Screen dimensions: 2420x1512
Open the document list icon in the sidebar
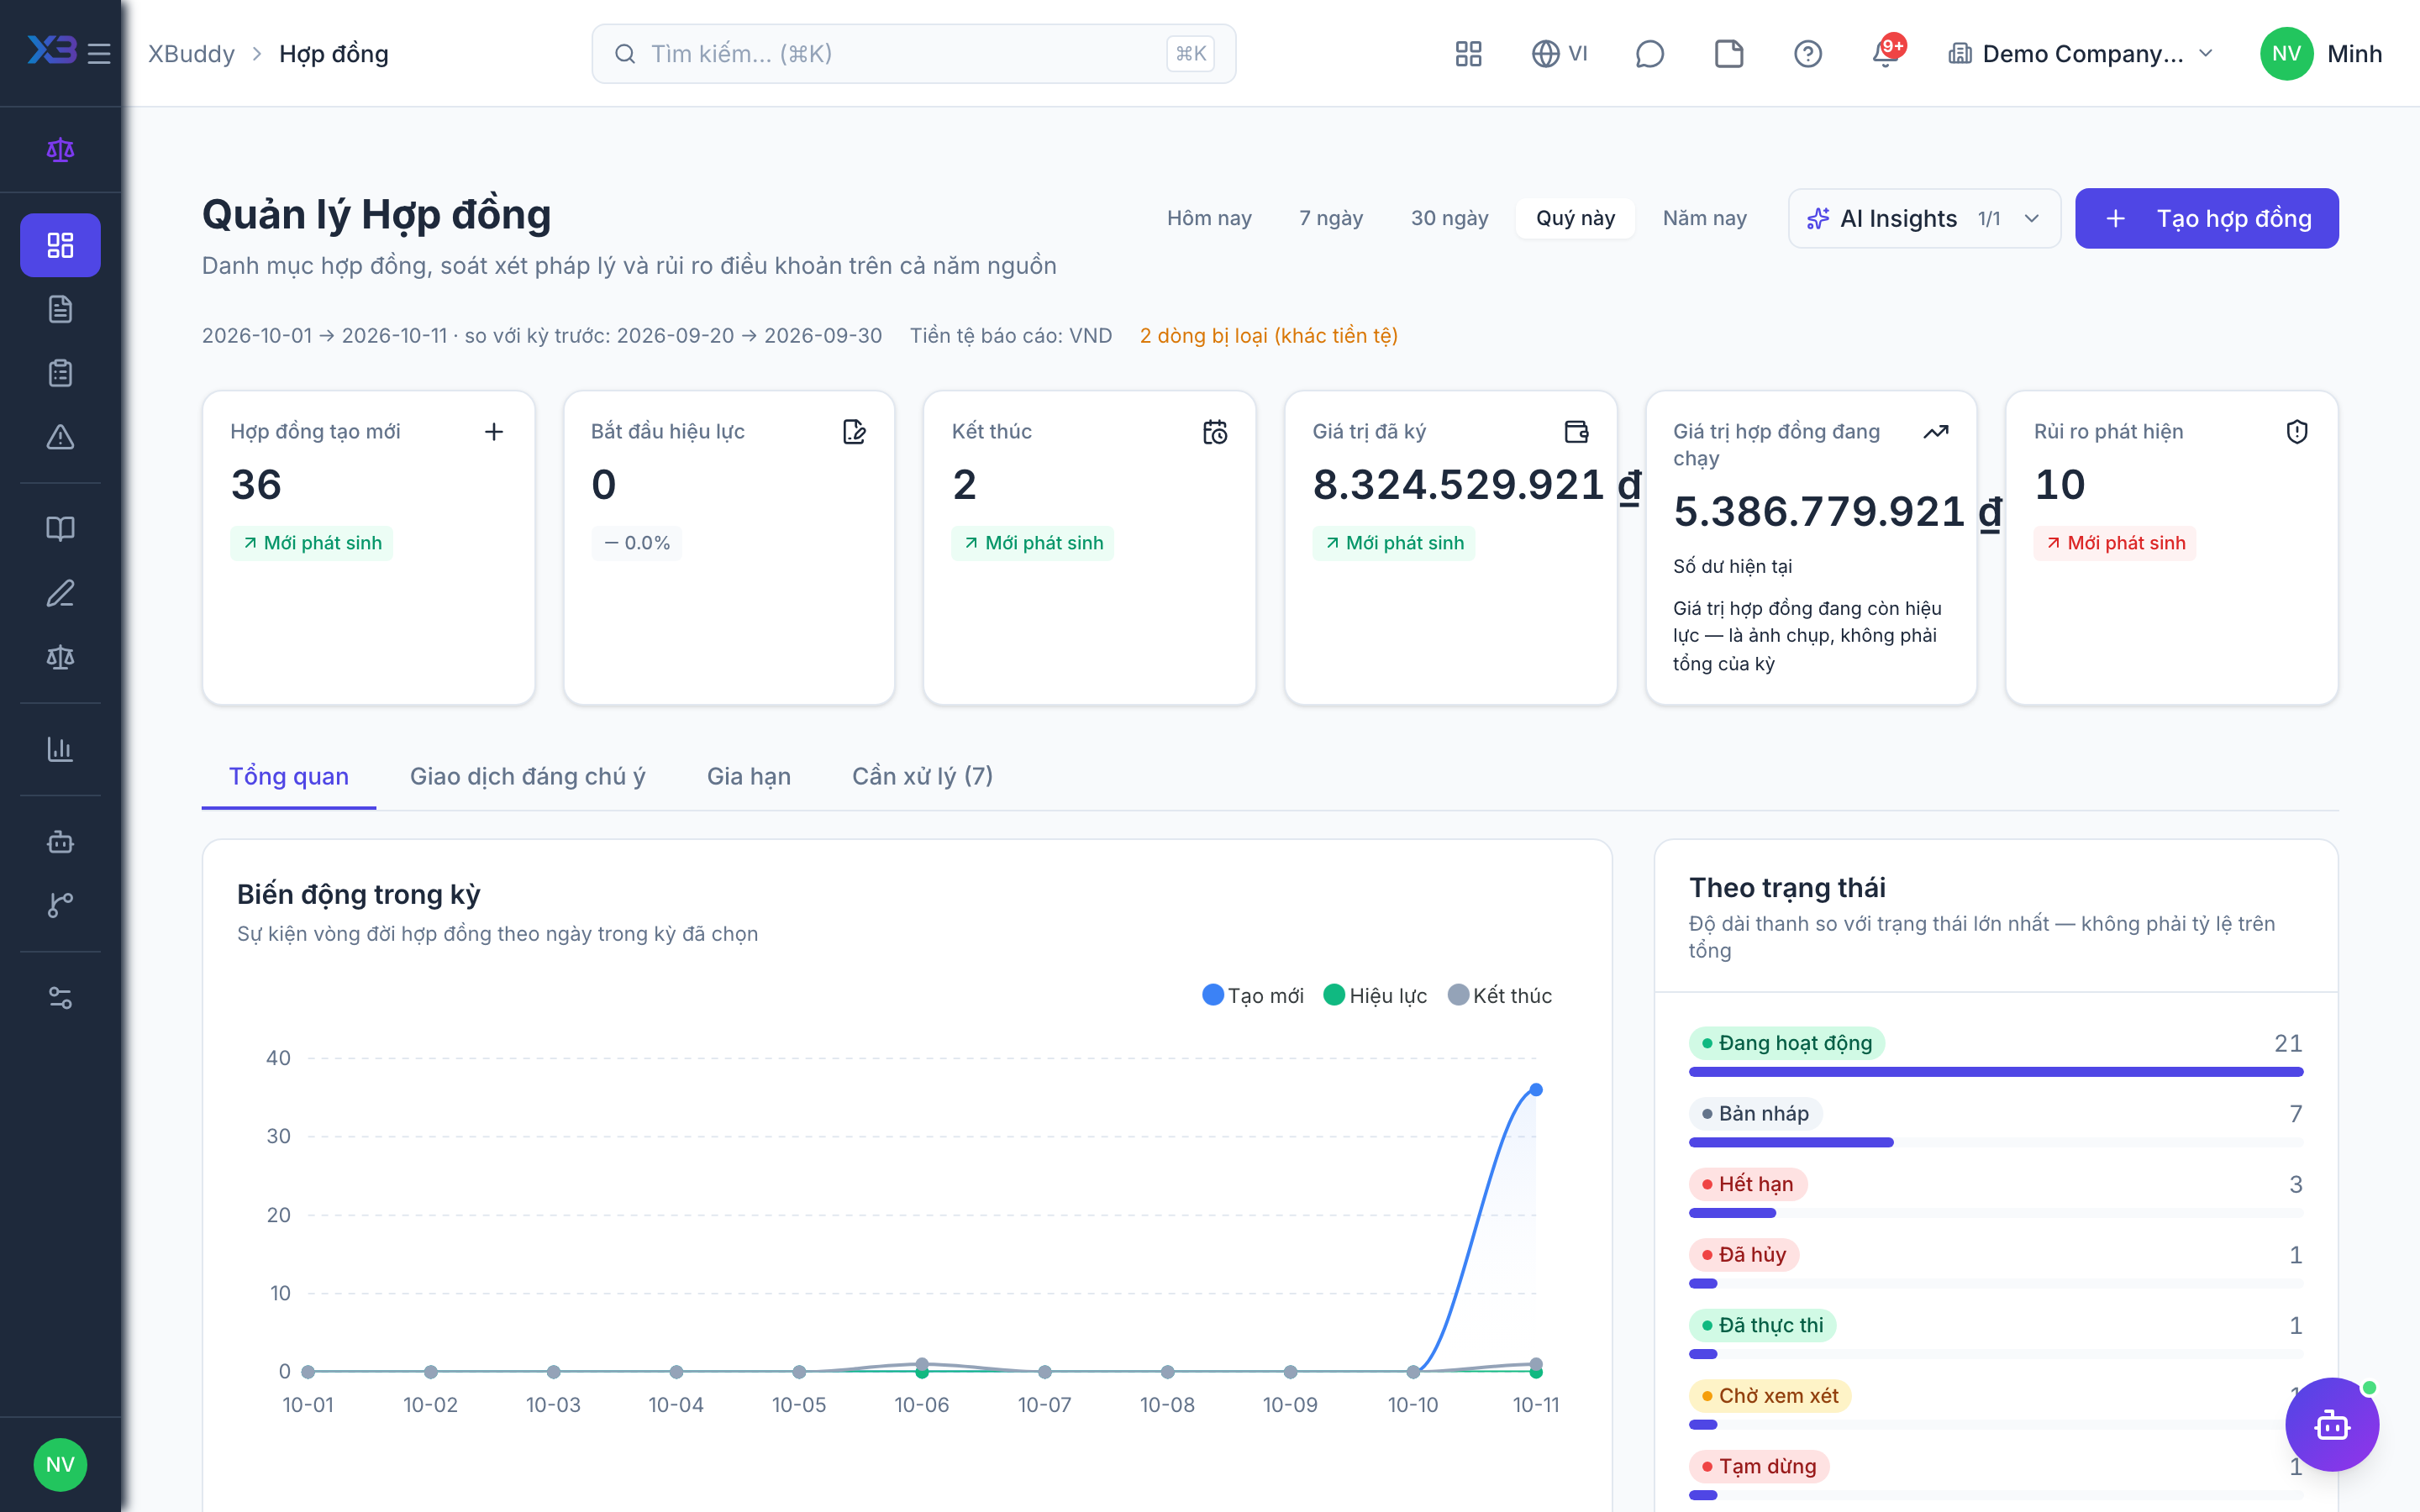[60, 309]
